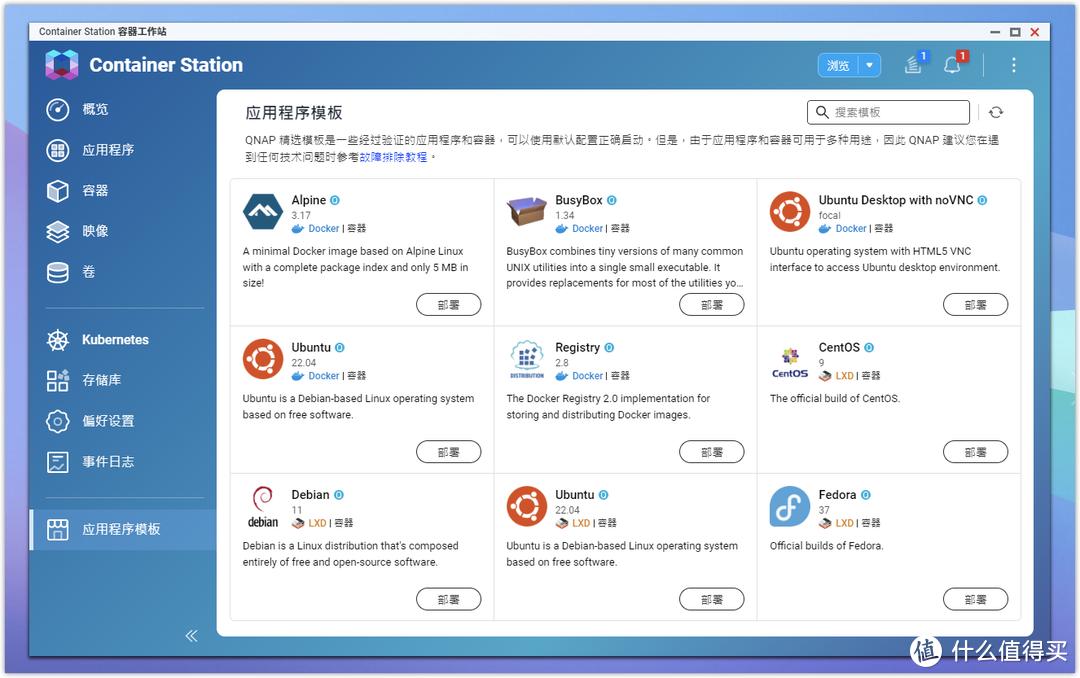Open the 浏览 button dropdown arrow
The image size is (1080, 678).
869,64
